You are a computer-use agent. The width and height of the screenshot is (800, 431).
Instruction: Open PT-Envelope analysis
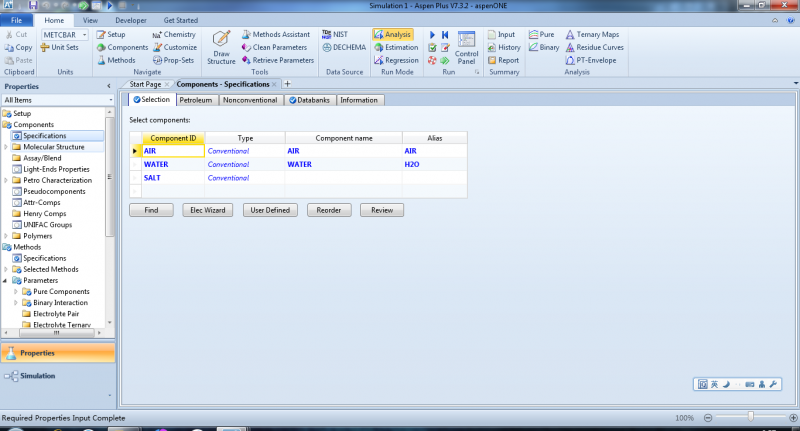click(x=591, y=60)
